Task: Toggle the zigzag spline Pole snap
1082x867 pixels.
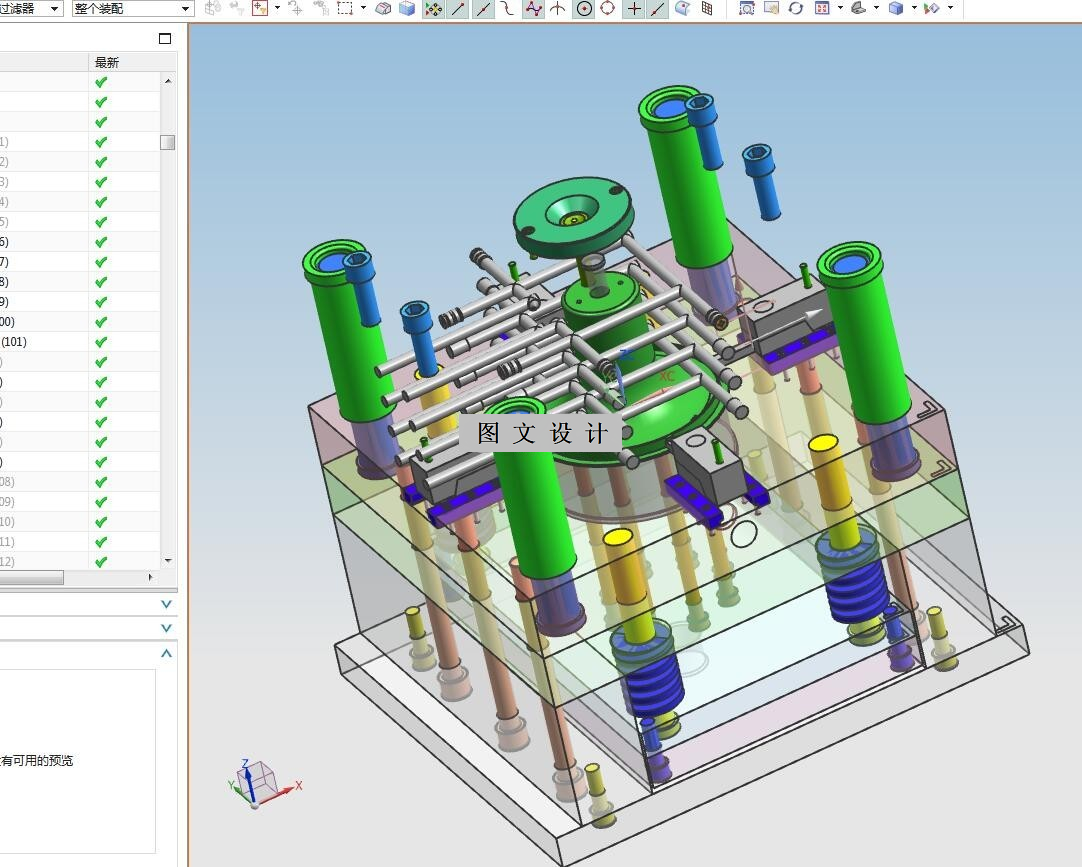Action: [533, 8]
